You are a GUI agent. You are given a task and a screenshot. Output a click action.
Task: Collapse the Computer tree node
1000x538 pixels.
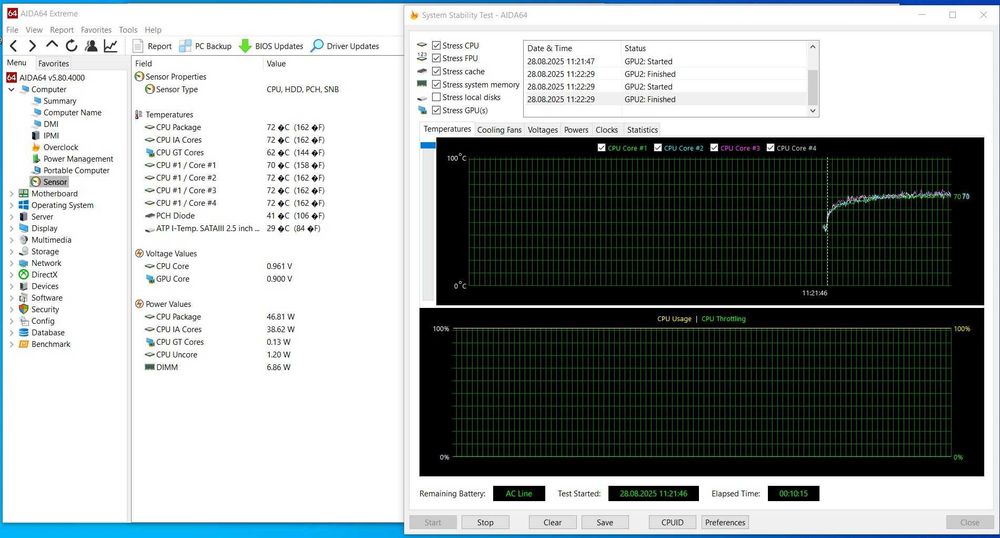[x=11, y=89]
